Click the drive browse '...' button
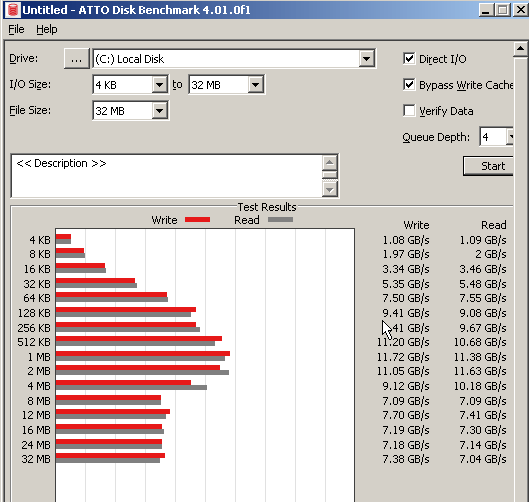Viewport: 529px width, 502px height. (x=77, y=59)
